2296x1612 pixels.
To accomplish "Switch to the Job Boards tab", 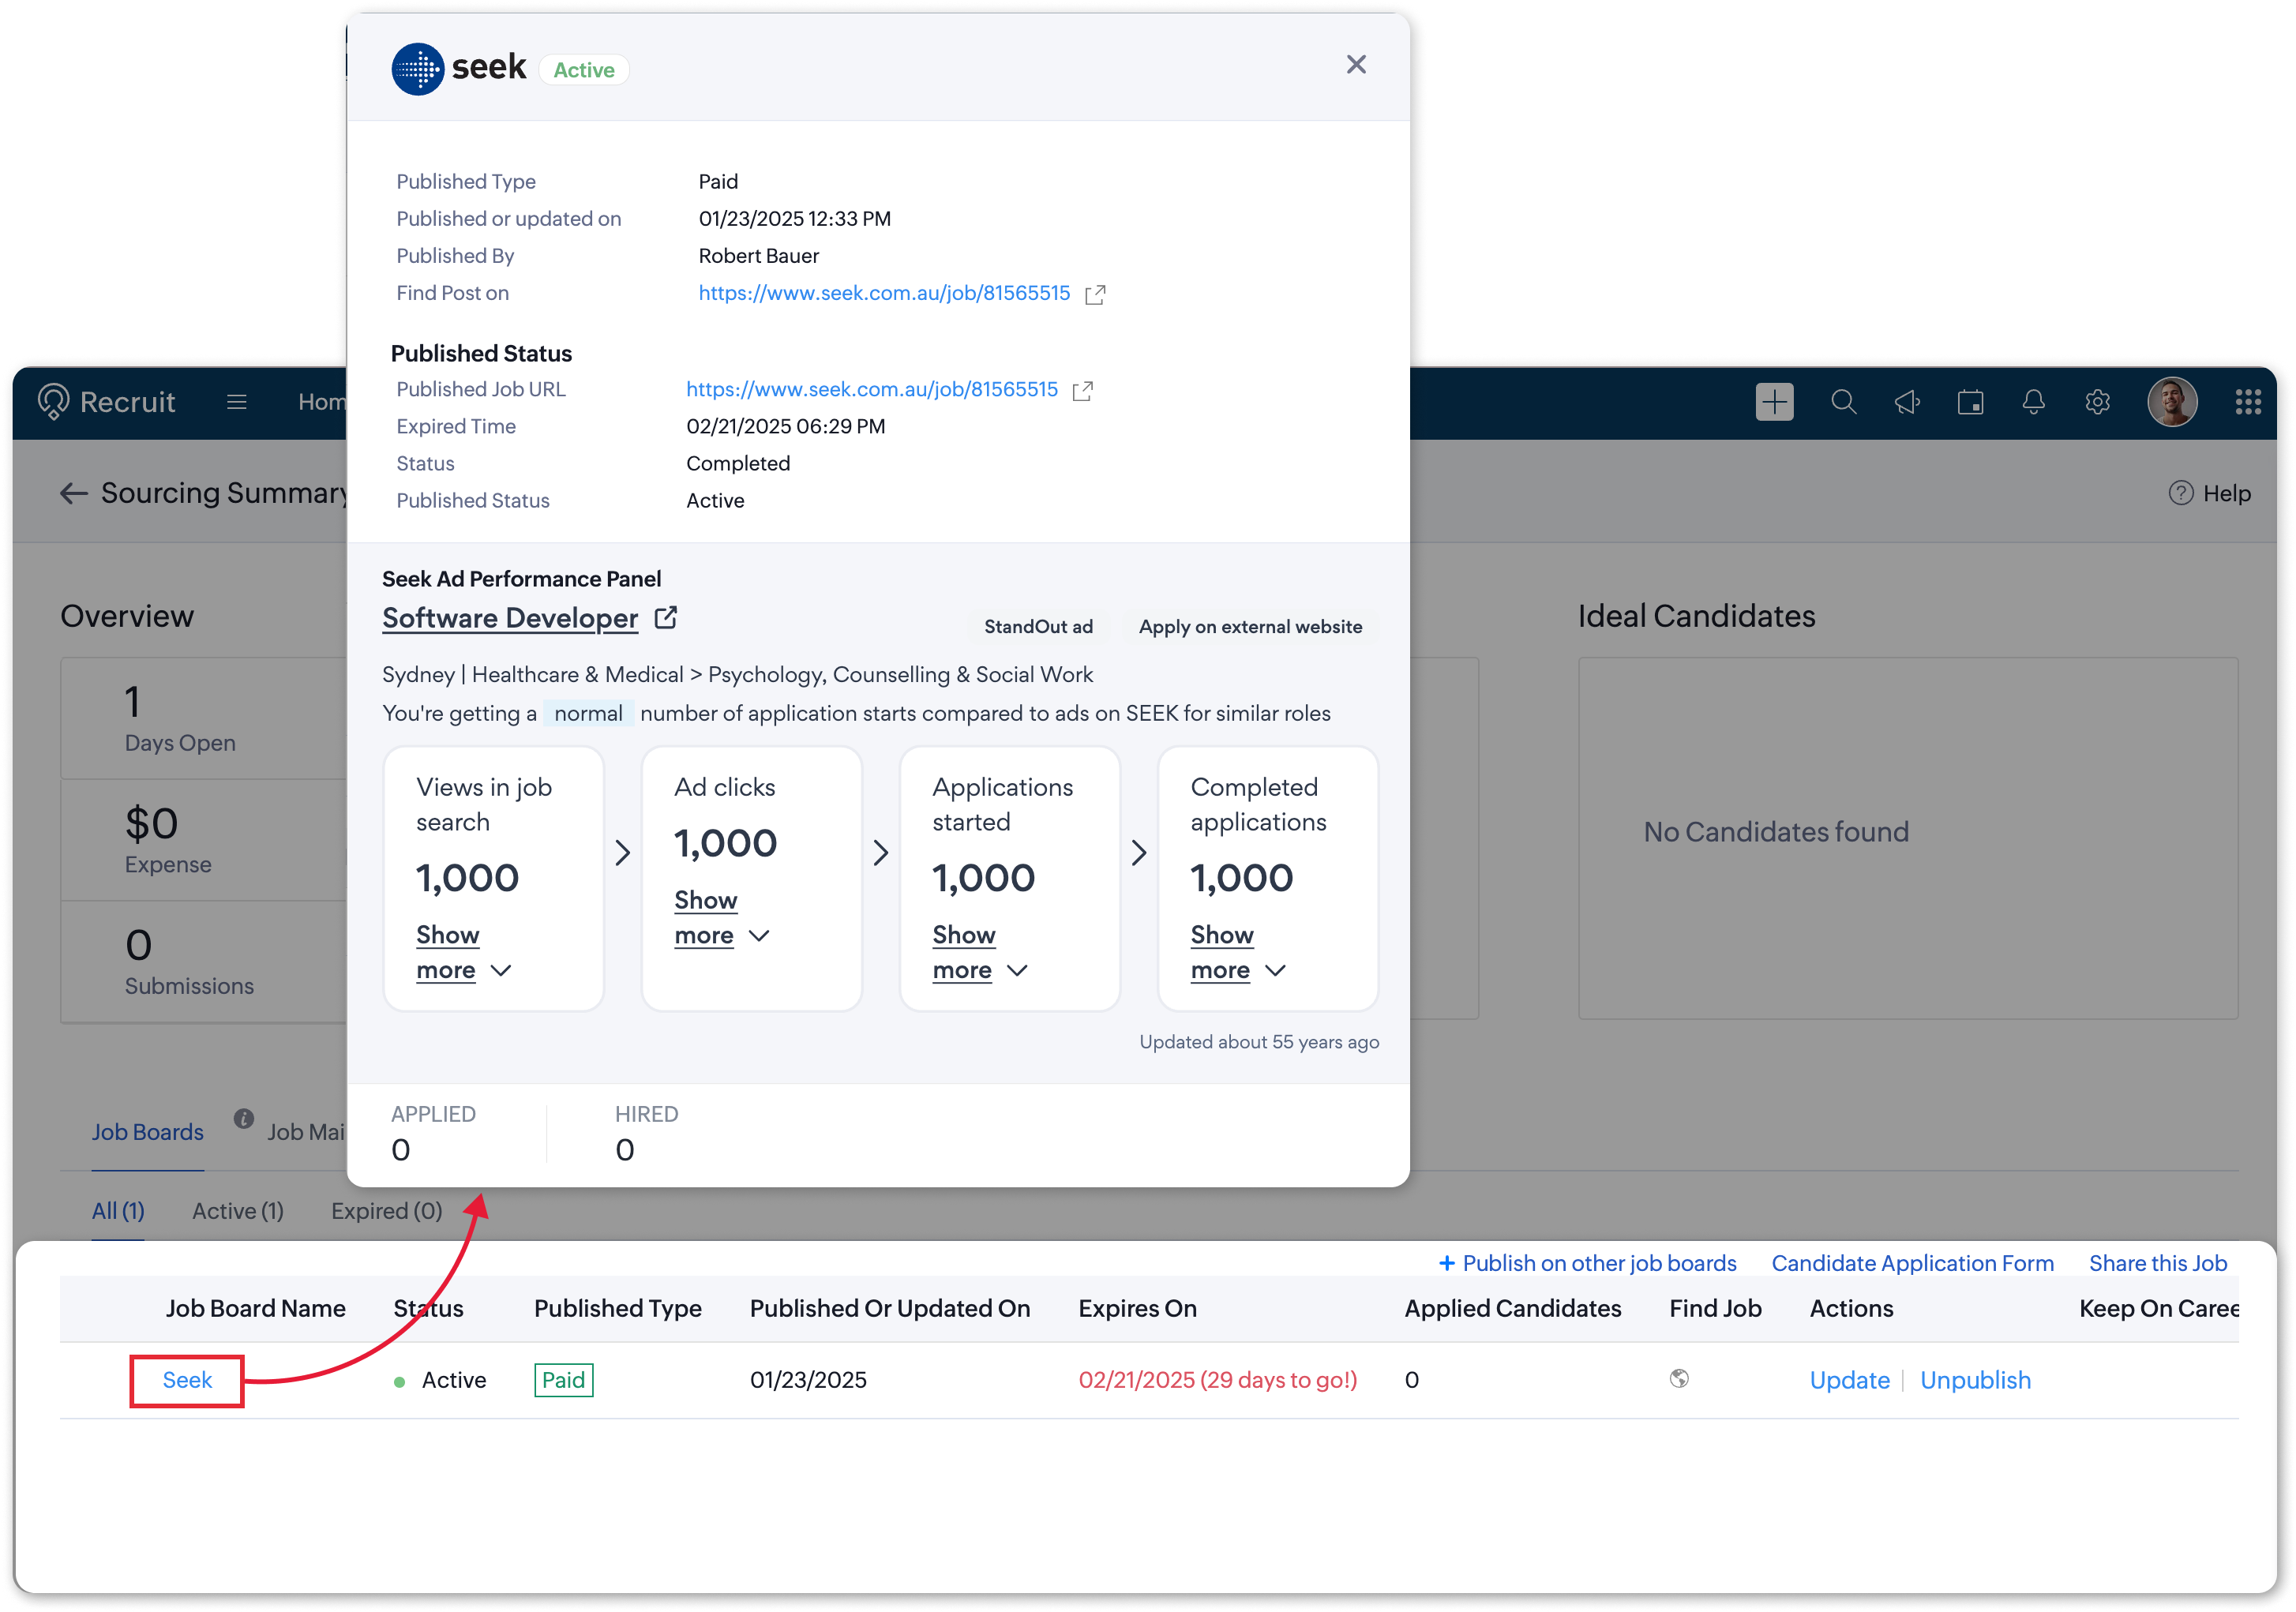I will pyautogui.click(x=148, y=1132).
